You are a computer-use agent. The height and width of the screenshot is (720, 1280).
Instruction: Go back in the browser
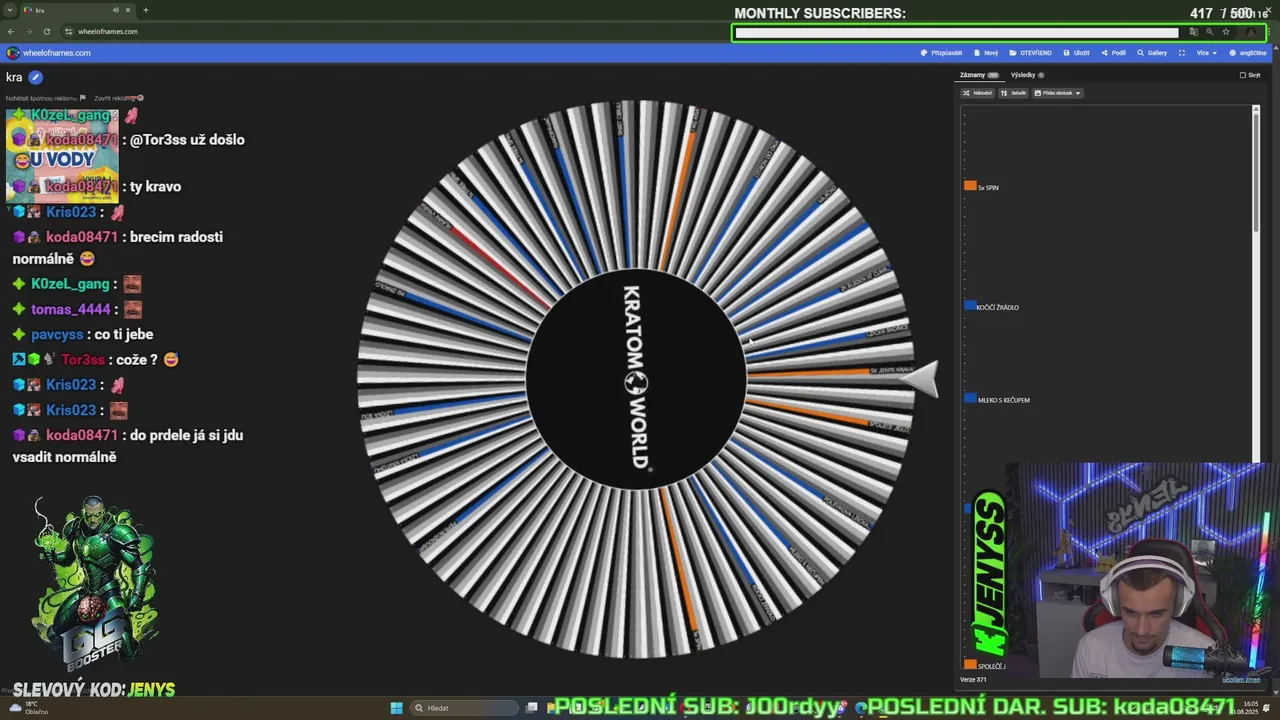11,31
